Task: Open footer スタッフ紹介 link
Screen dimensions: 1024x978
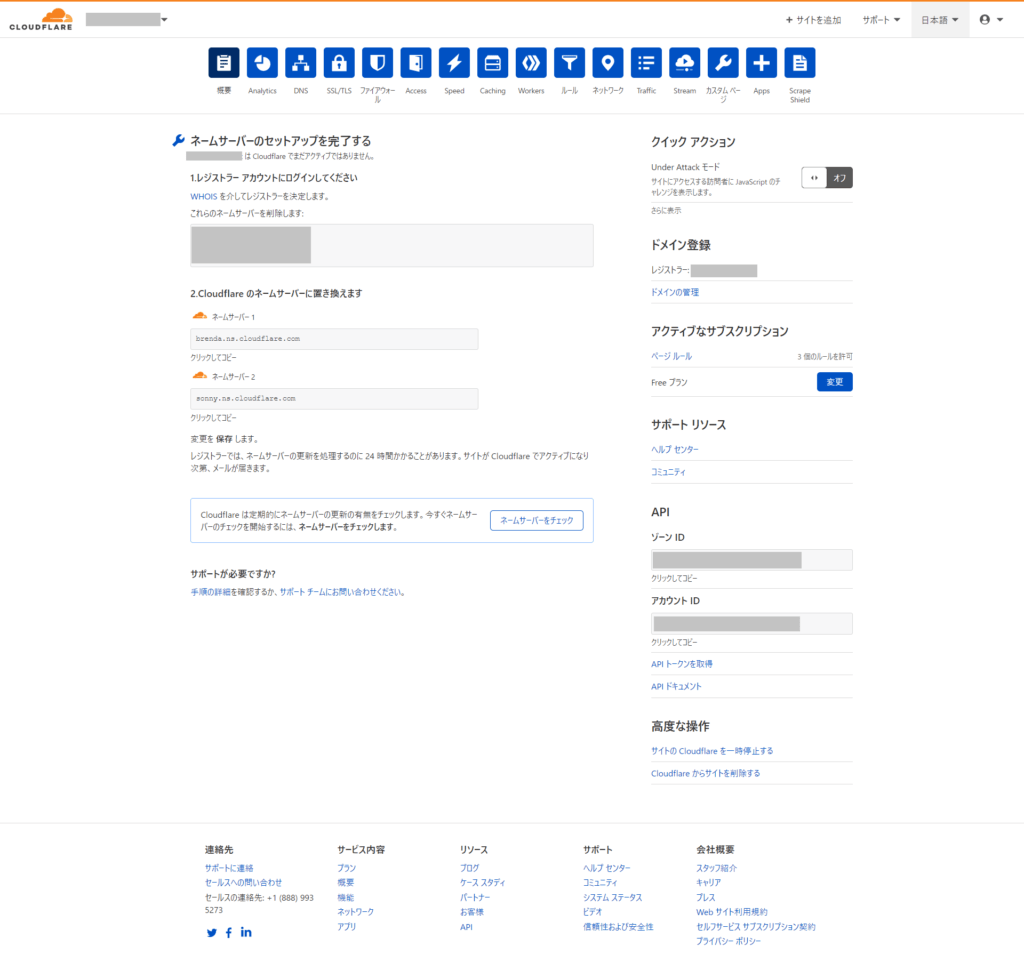Action: [716, 868]
